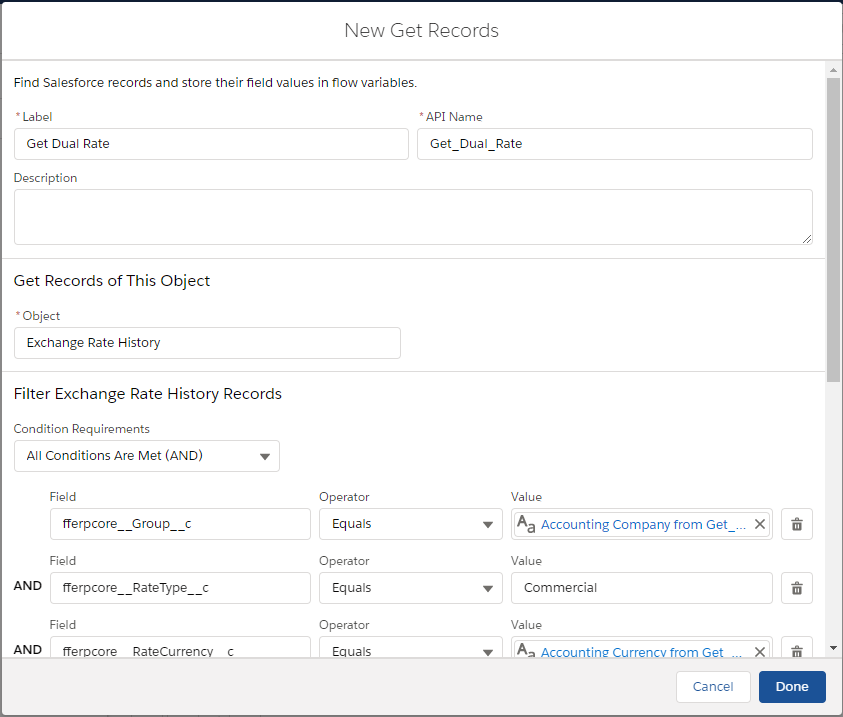Delete the RateCurrency condition row
843x717 pixels.
797,649
